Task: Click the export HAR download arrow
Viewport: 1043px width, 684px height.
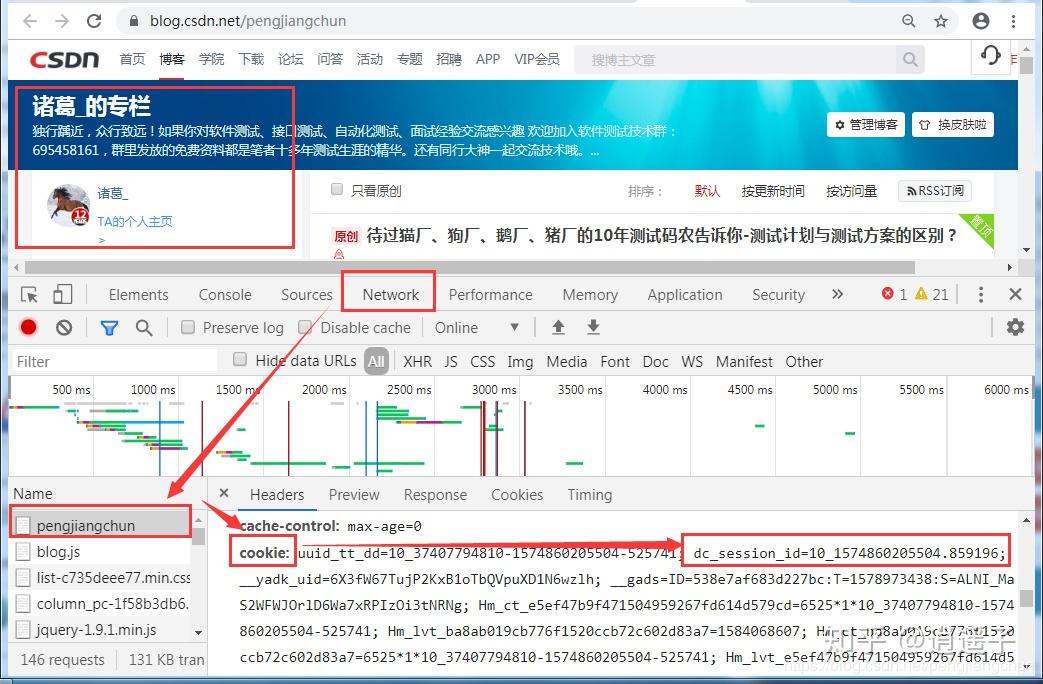Action: 593,327
